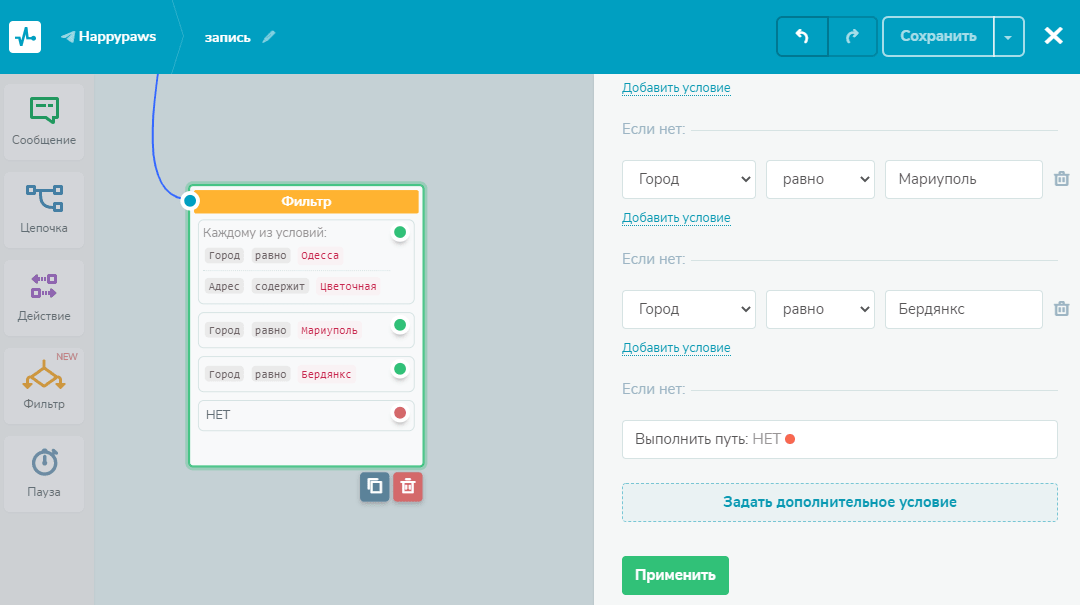This screenshot has height=605, width=1080.
Task: Select the Сообщение block in sidebar
Action: click(x=44, y=122)
